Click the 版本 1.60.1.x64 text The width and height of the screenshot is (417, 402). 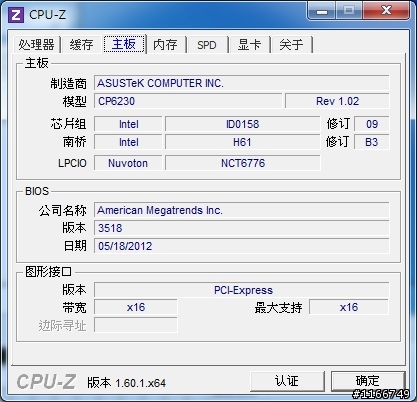[x=126, y=383]
